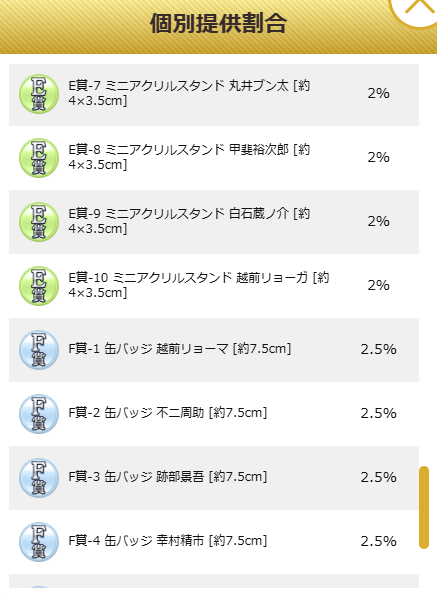Image resolution: width=437 pixels, height=595 pixels.
Task: Click the F賞 badge icon for 不二周助
Action: [x=39, y=414]
